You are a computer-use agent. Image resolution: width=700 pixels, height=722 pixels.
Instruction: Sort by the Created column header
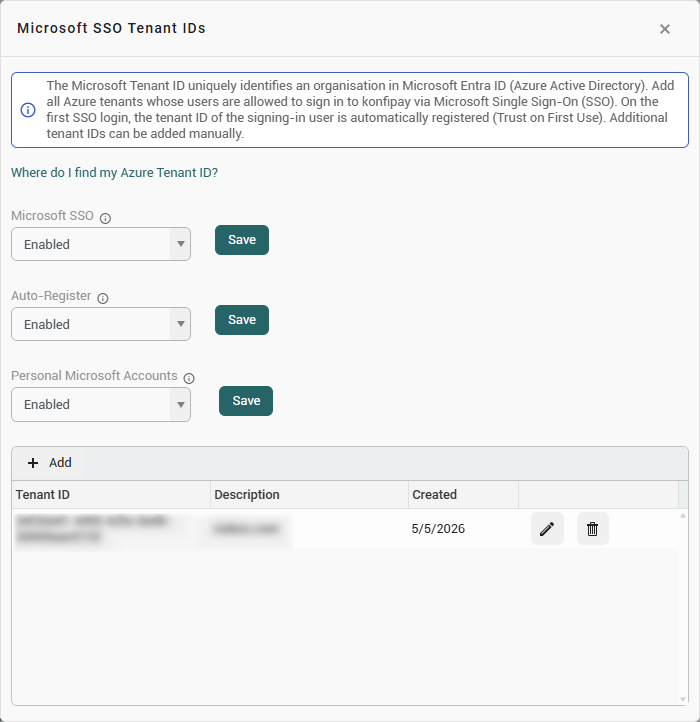tap(464, 495)
